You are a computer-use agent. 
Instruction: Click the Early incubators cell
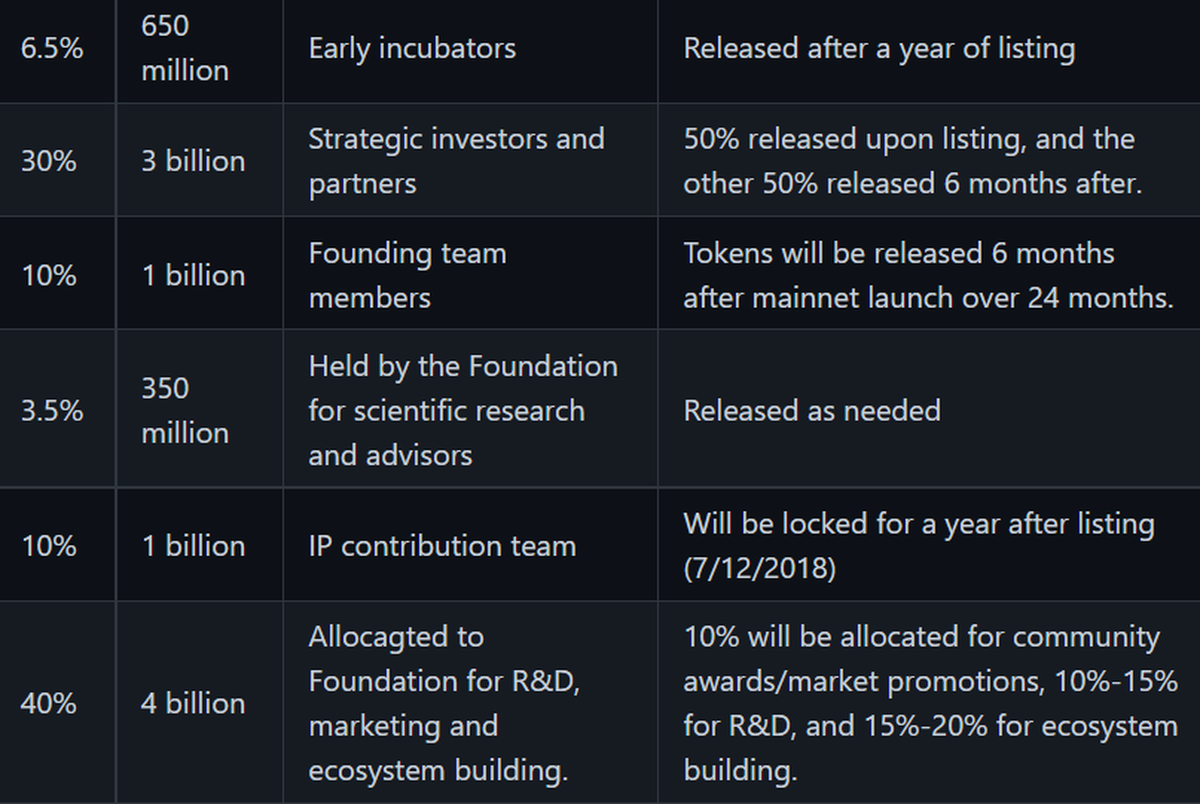tap(412, 49)
